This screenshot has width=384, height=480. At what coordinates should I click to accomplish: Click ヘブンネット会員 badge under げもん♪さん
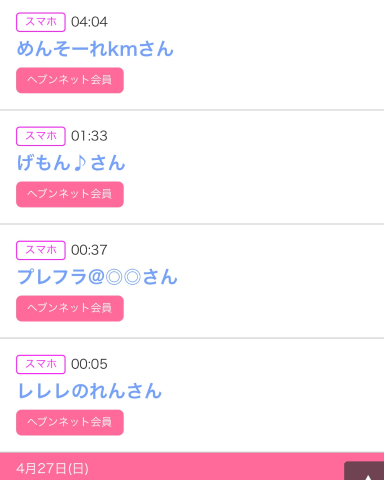70,194
